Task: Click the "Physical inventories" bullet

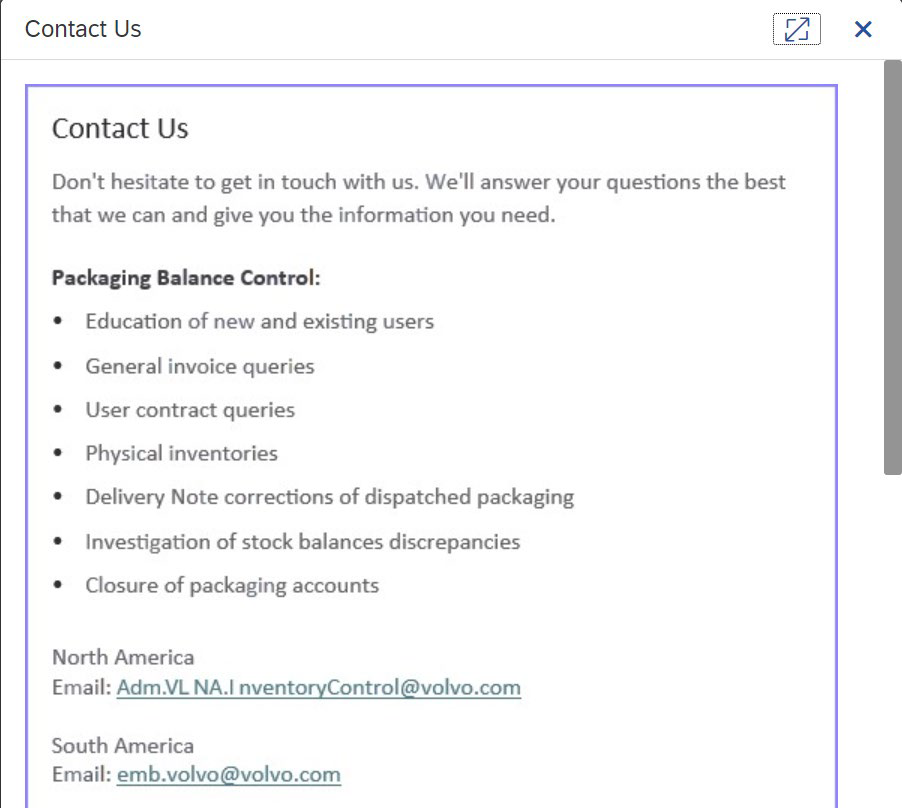Action: click(181, 454)
